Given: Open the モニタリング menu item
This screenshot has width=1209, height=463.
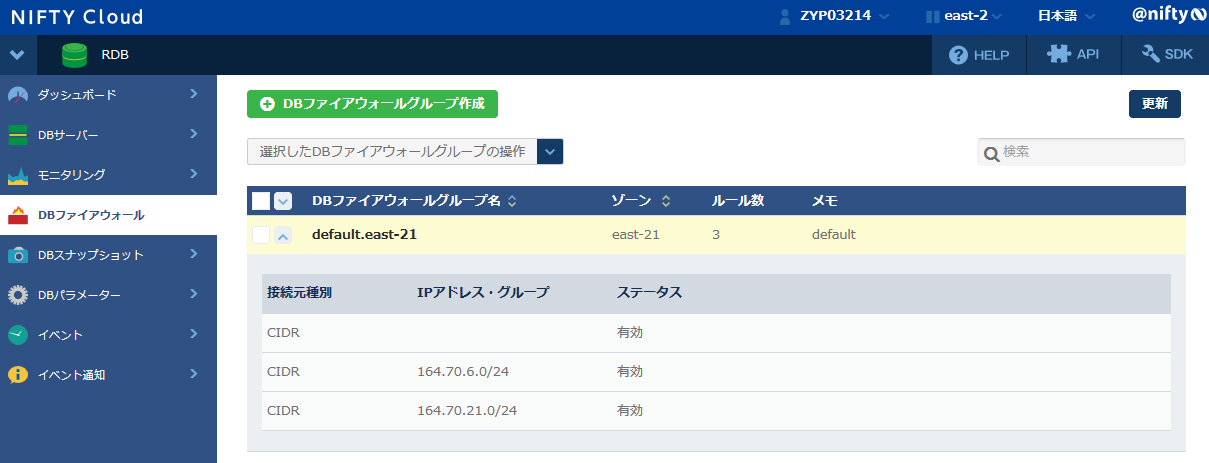Looking at the screenshot, I should tap(108, 175).
